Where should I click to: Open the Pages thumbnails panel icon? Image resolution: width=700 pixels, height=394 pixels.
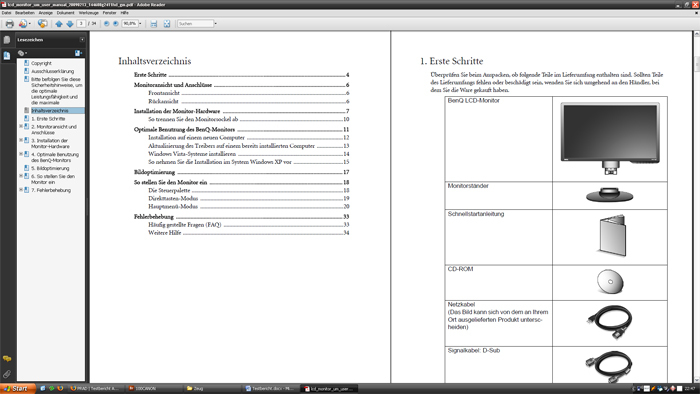[7, 40]
